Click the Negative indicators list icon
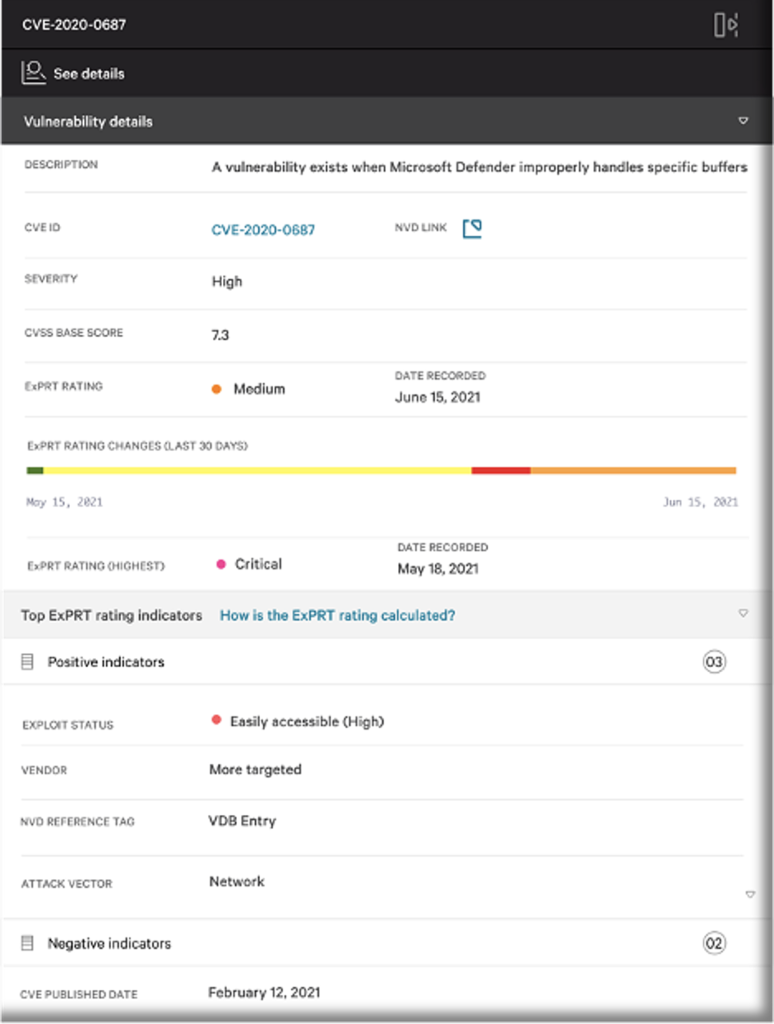This screenshot has height=1024, width=774. point(27,943)
